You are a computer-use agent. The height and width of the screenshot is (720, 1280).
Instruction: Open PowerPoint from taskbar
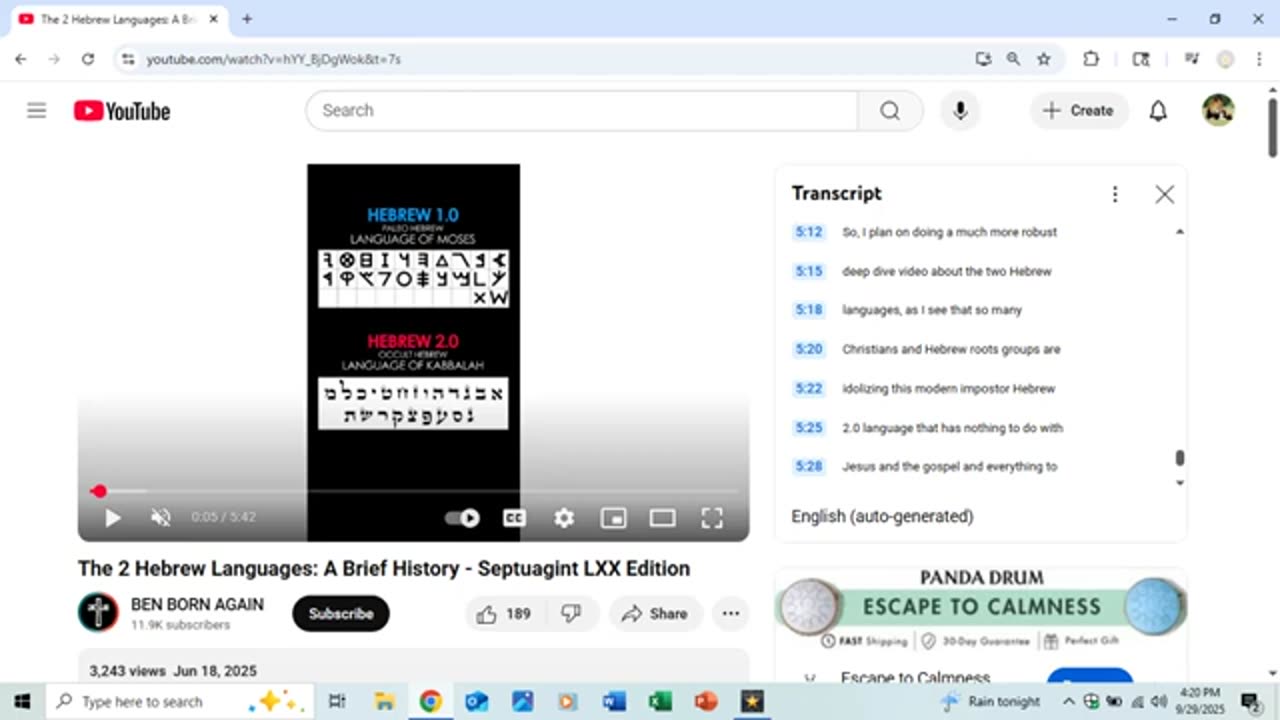click(x=706, y=701)
